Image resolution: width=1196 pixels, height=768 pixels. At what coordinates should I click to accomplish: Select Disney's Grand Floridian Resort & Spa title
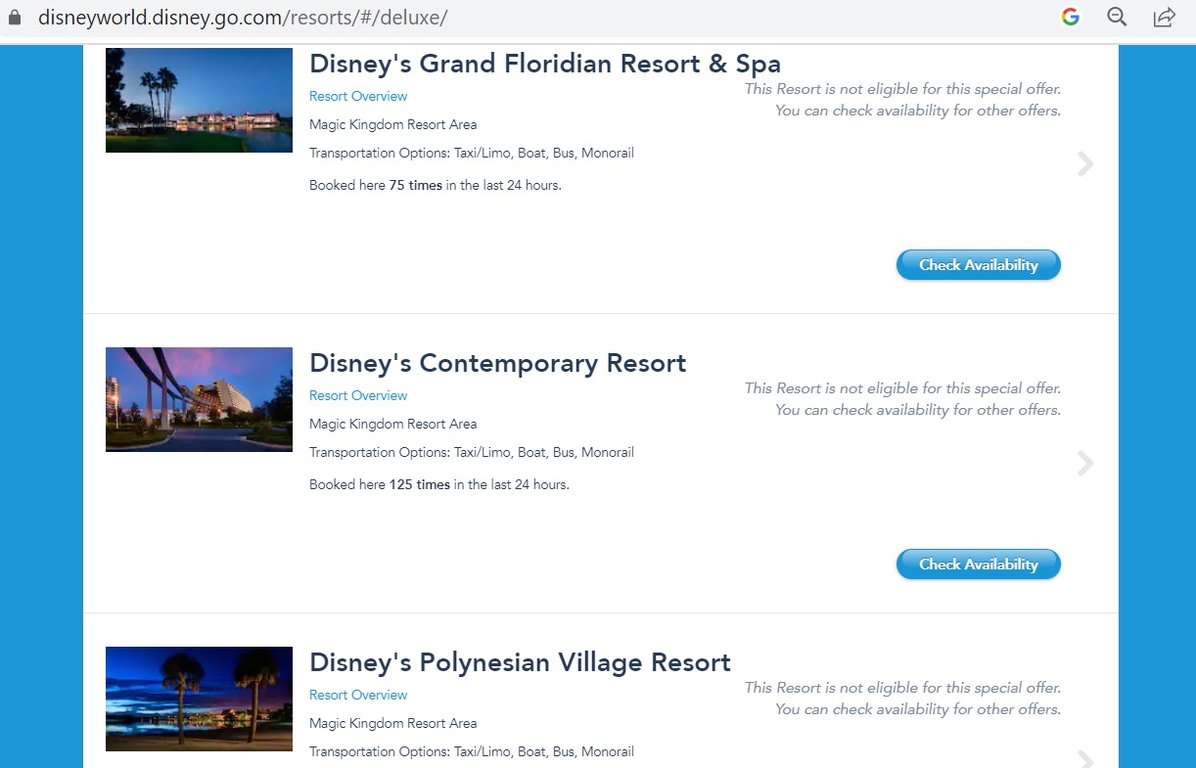tap(544, 64)
